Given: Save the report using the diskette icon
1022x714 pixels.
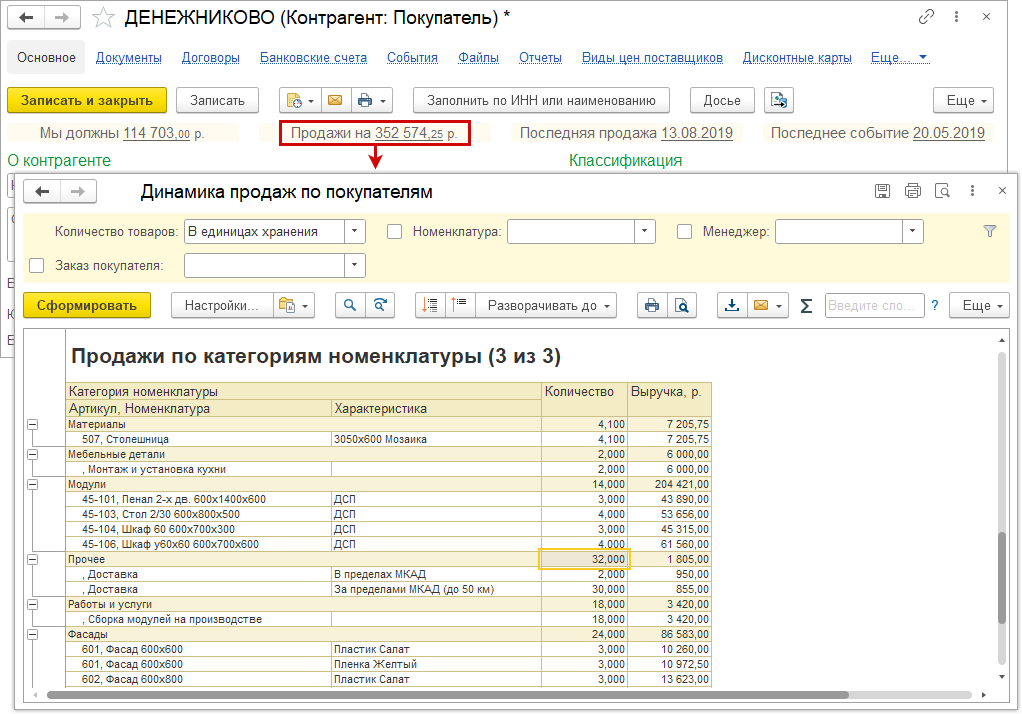Looking at the screenshot, I should [882, 191].
